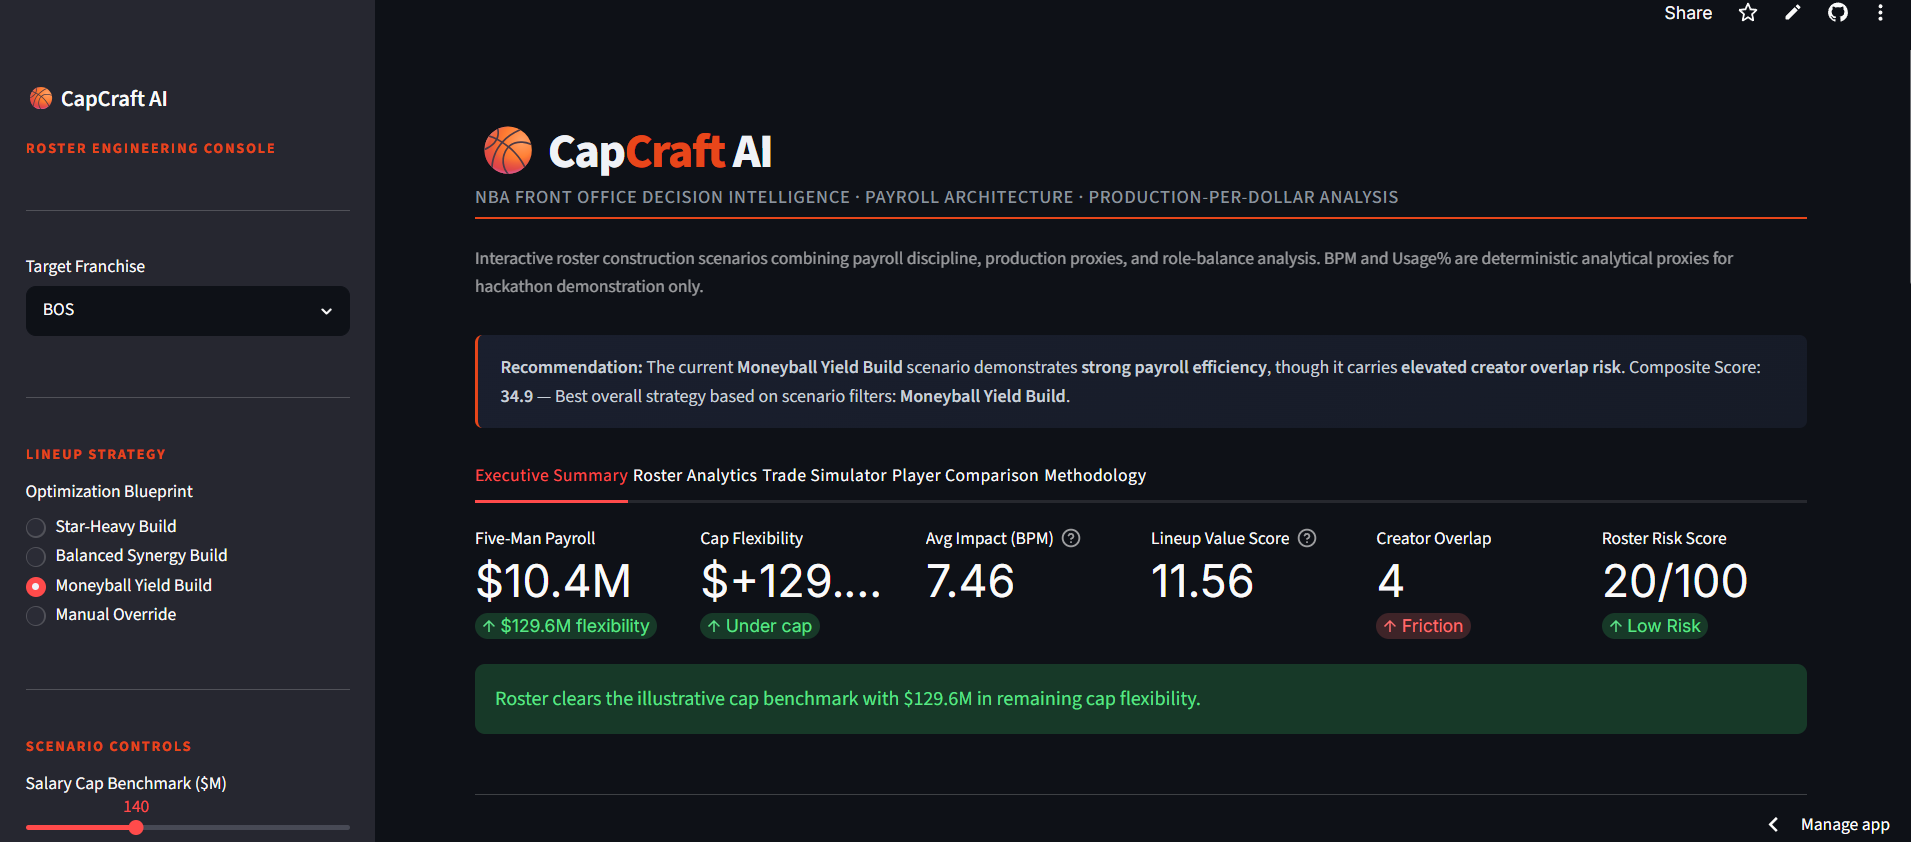Click the Manage app button
Viewport: 1911px width, 842px height.
[x=1845, y=824]
